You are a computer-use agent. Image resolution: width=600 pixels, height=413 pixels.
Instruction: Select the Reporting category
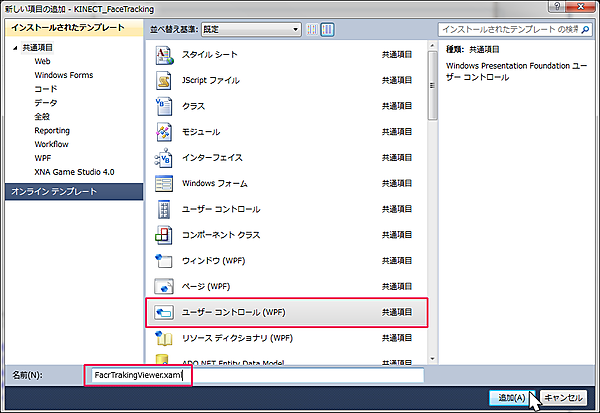tap(52, 131)
